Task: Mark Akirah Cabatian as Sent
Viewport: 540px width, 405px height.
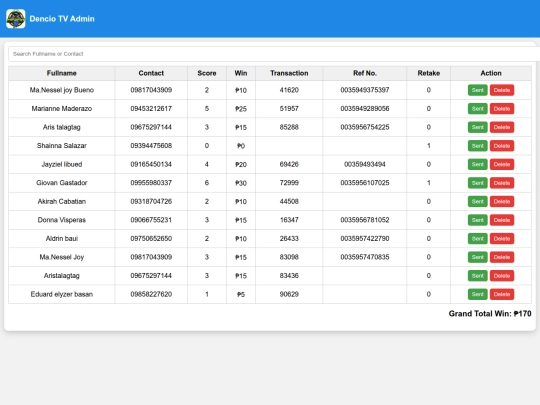Action: click(477, 201)
